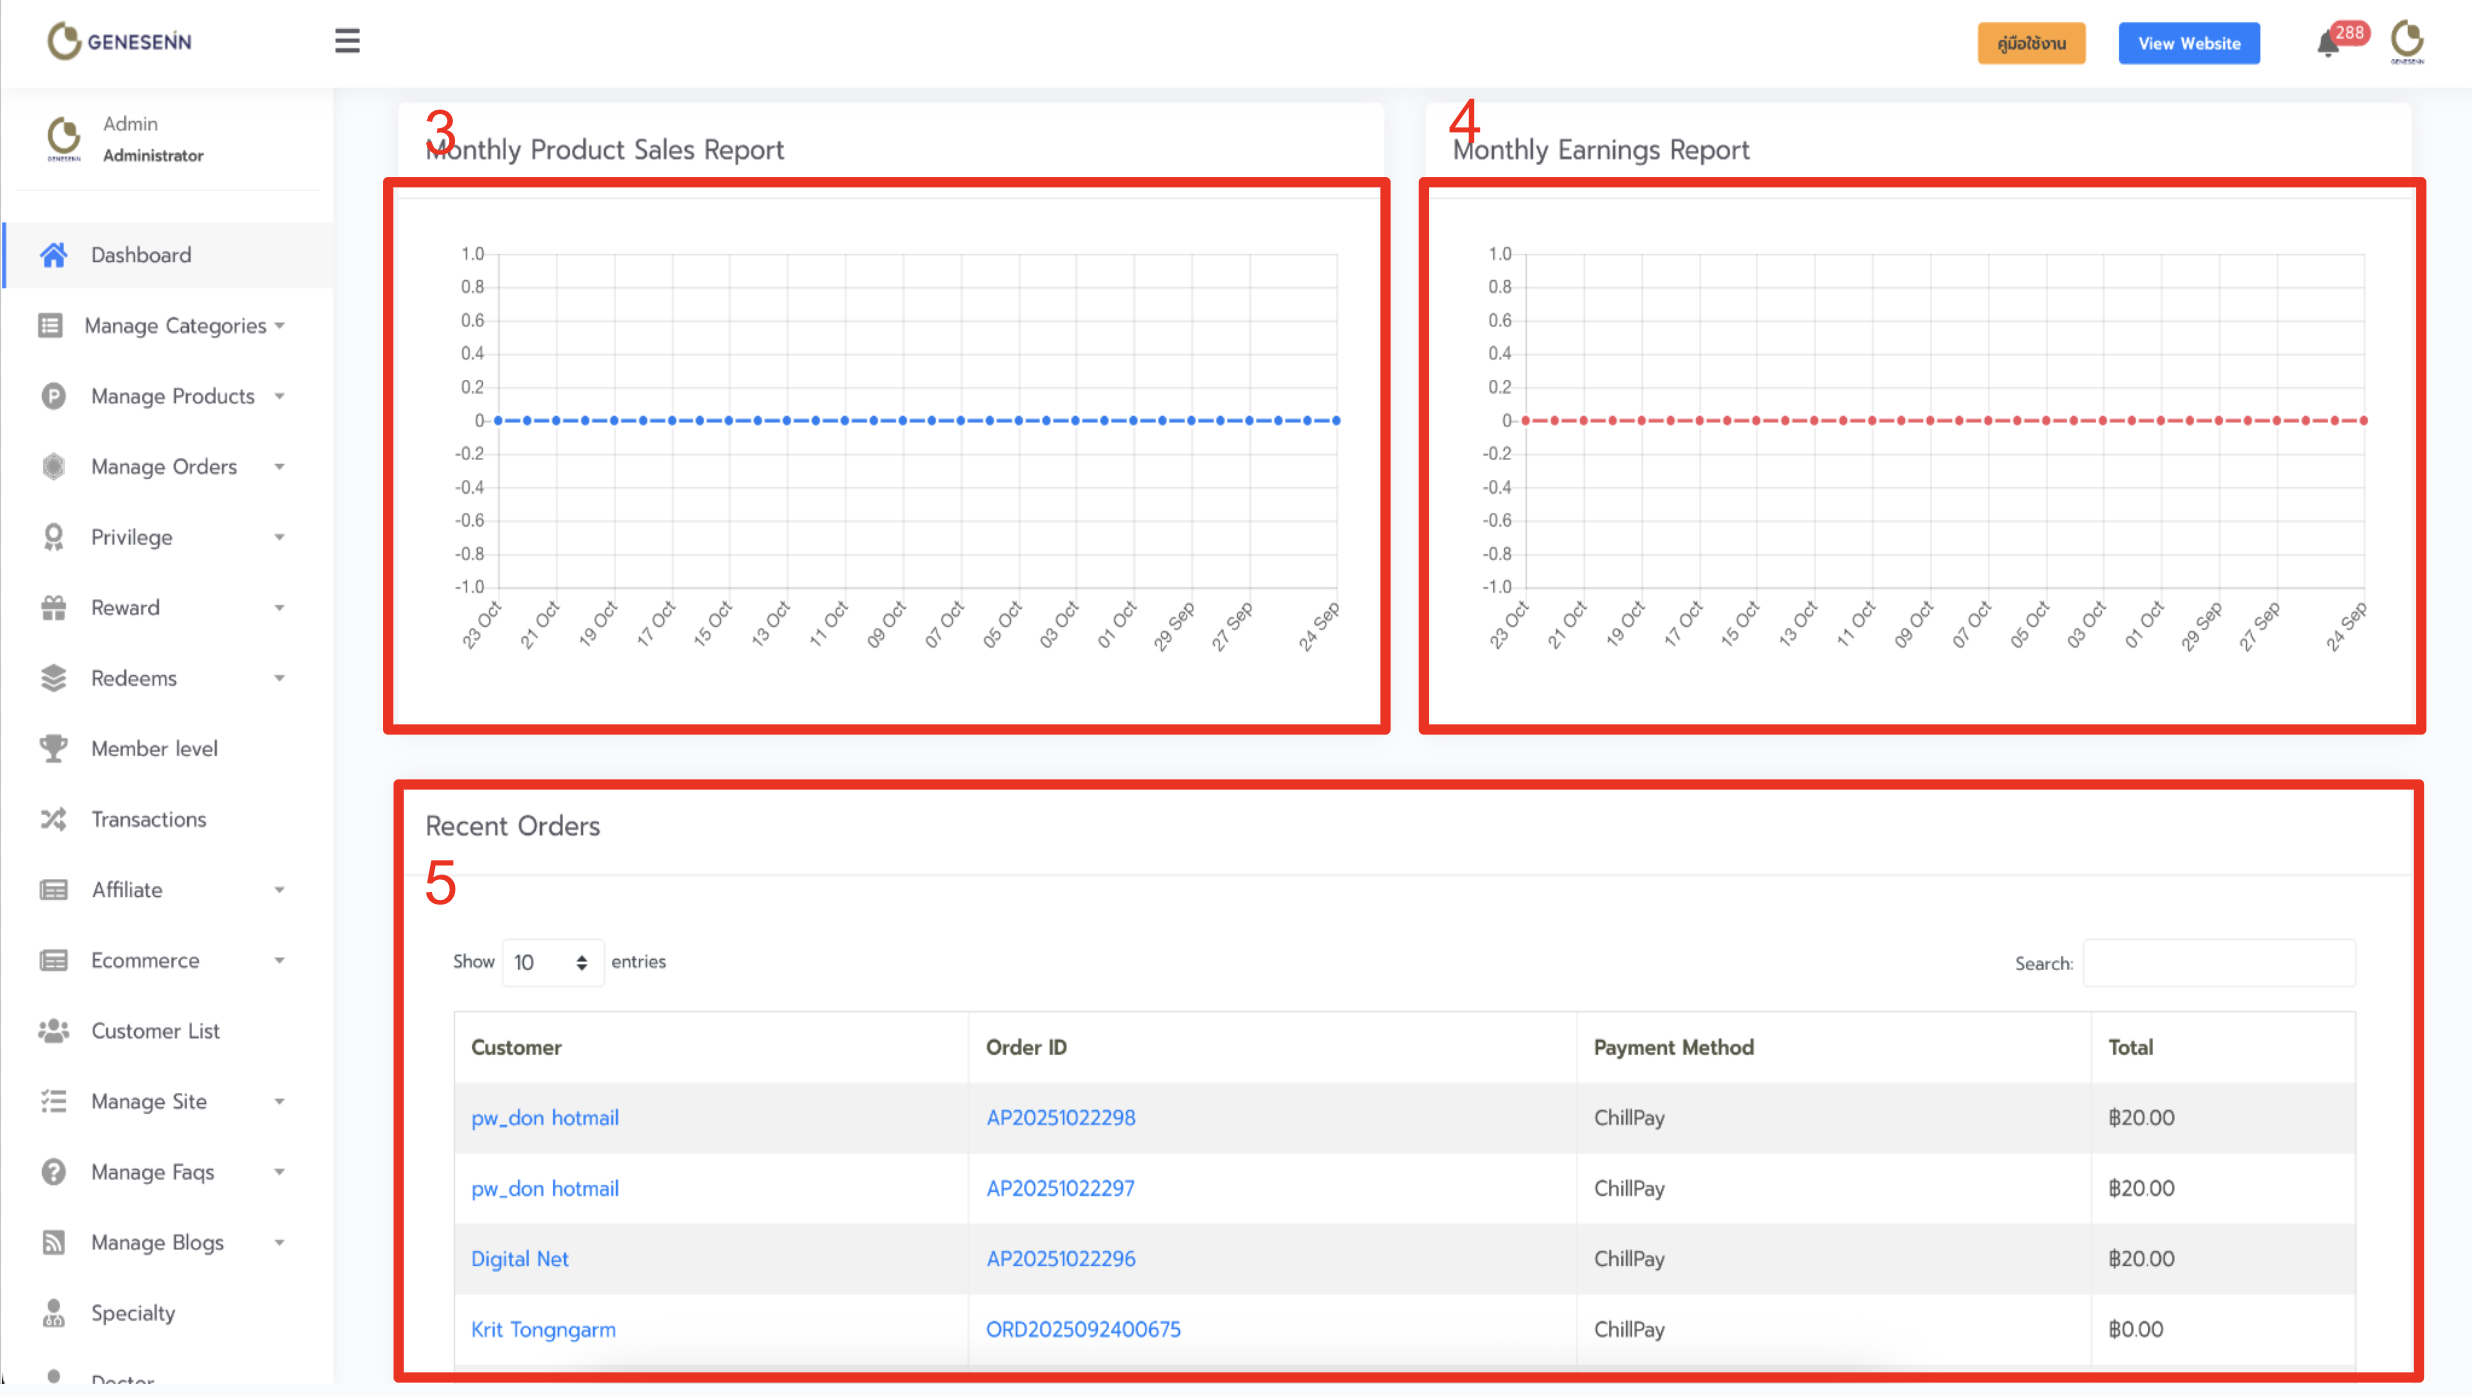The width and height of the screenshot is (2472, 1396).
Task: Click the Reward gift icon
Action: point(54,608)
